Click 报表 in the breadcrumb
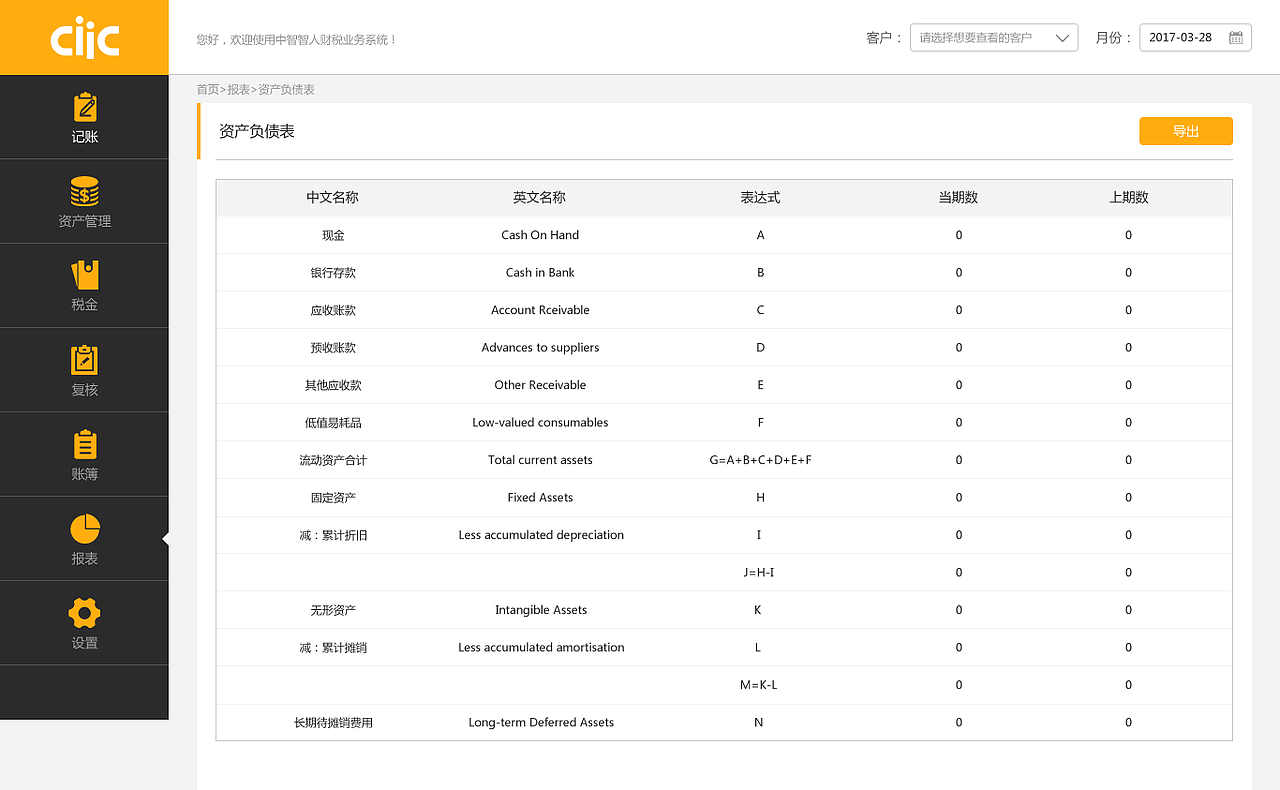This screenshot has height=790, width=1280. coord(239,90)
